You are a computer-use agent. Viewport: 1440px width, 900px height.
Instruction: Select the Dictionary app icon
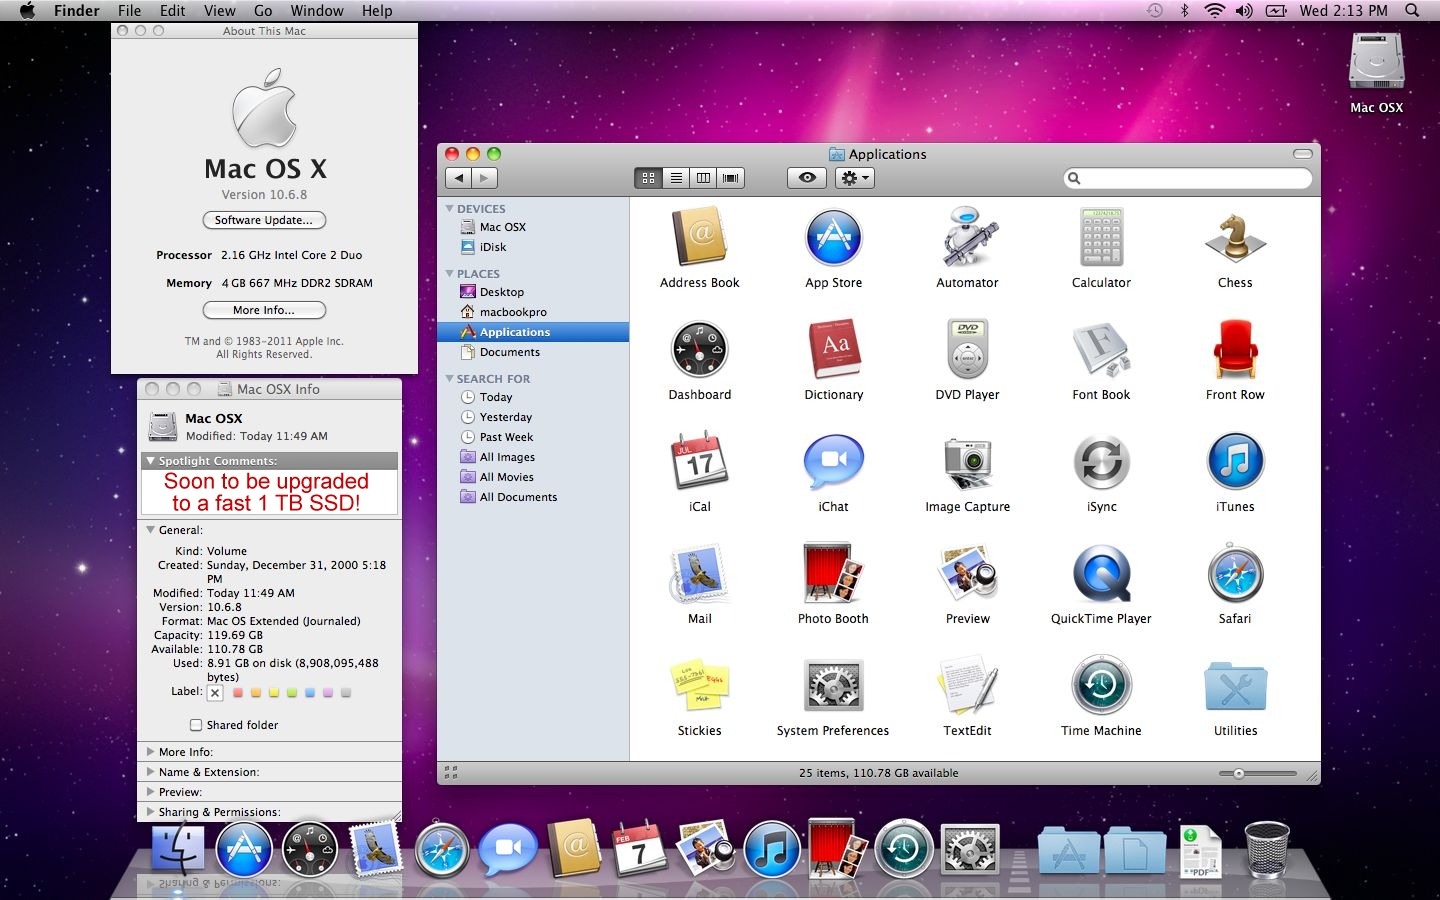pos(833,349)
